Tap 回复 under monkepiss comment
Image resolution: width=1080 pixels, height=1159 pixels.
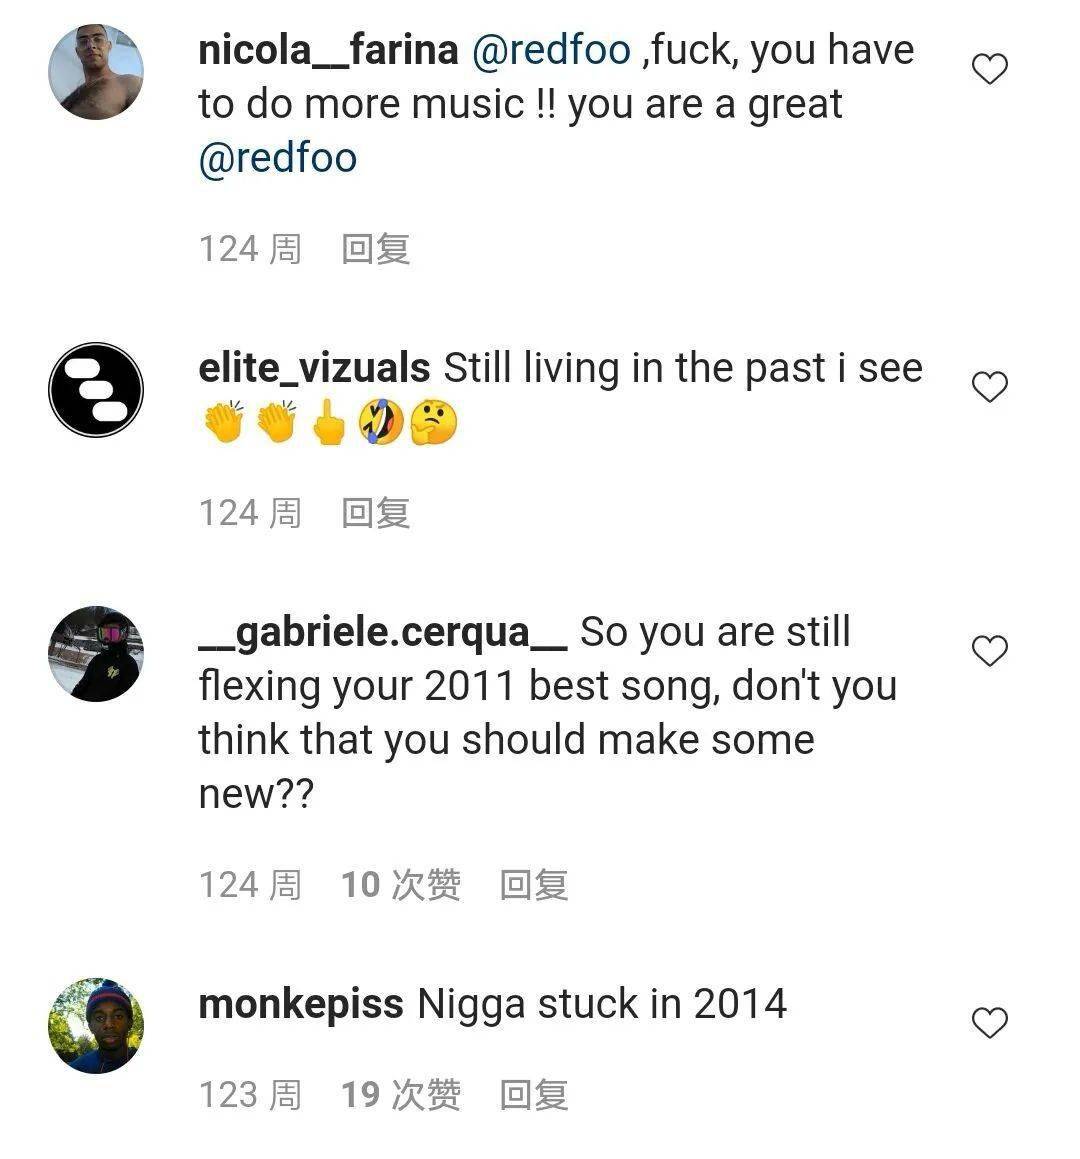coord(534,1095)
